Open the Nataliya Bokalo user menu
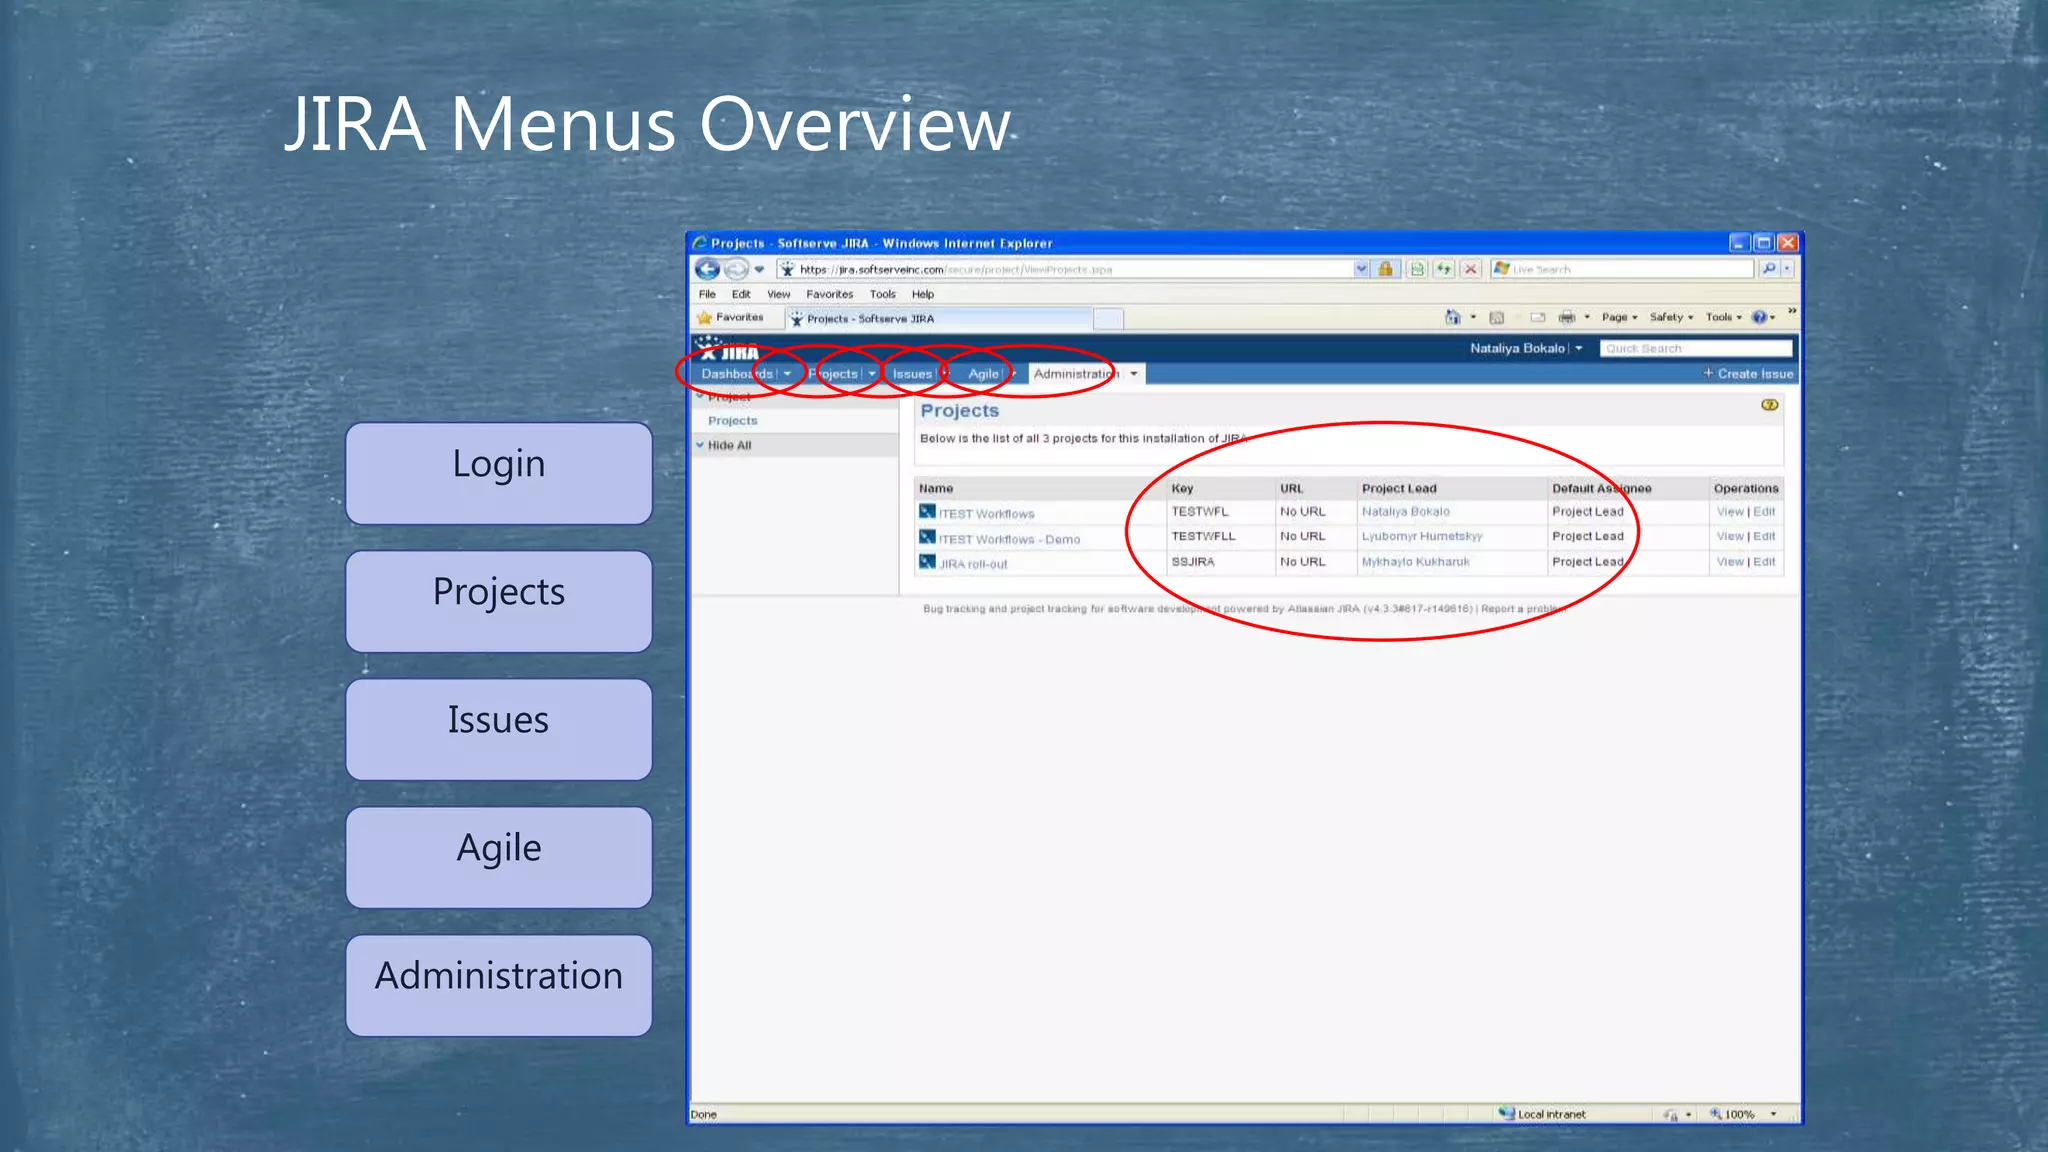2048x1152 pixels. point(1526,348)
